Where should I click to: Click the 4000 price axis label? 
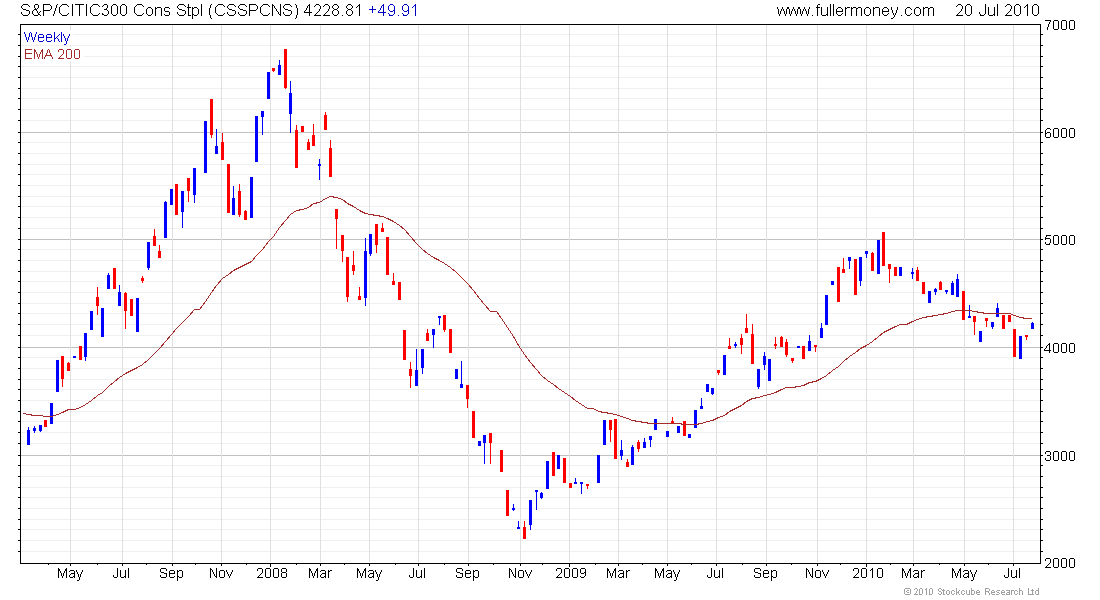[x=1059, y=348]
